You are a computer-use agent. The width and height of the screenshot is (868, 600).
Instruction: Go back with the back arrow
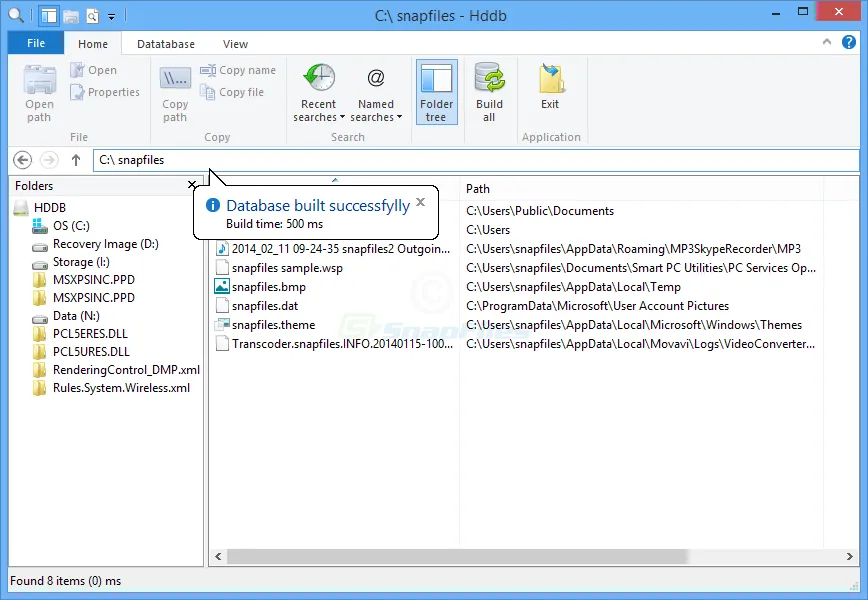coord(22,160)
